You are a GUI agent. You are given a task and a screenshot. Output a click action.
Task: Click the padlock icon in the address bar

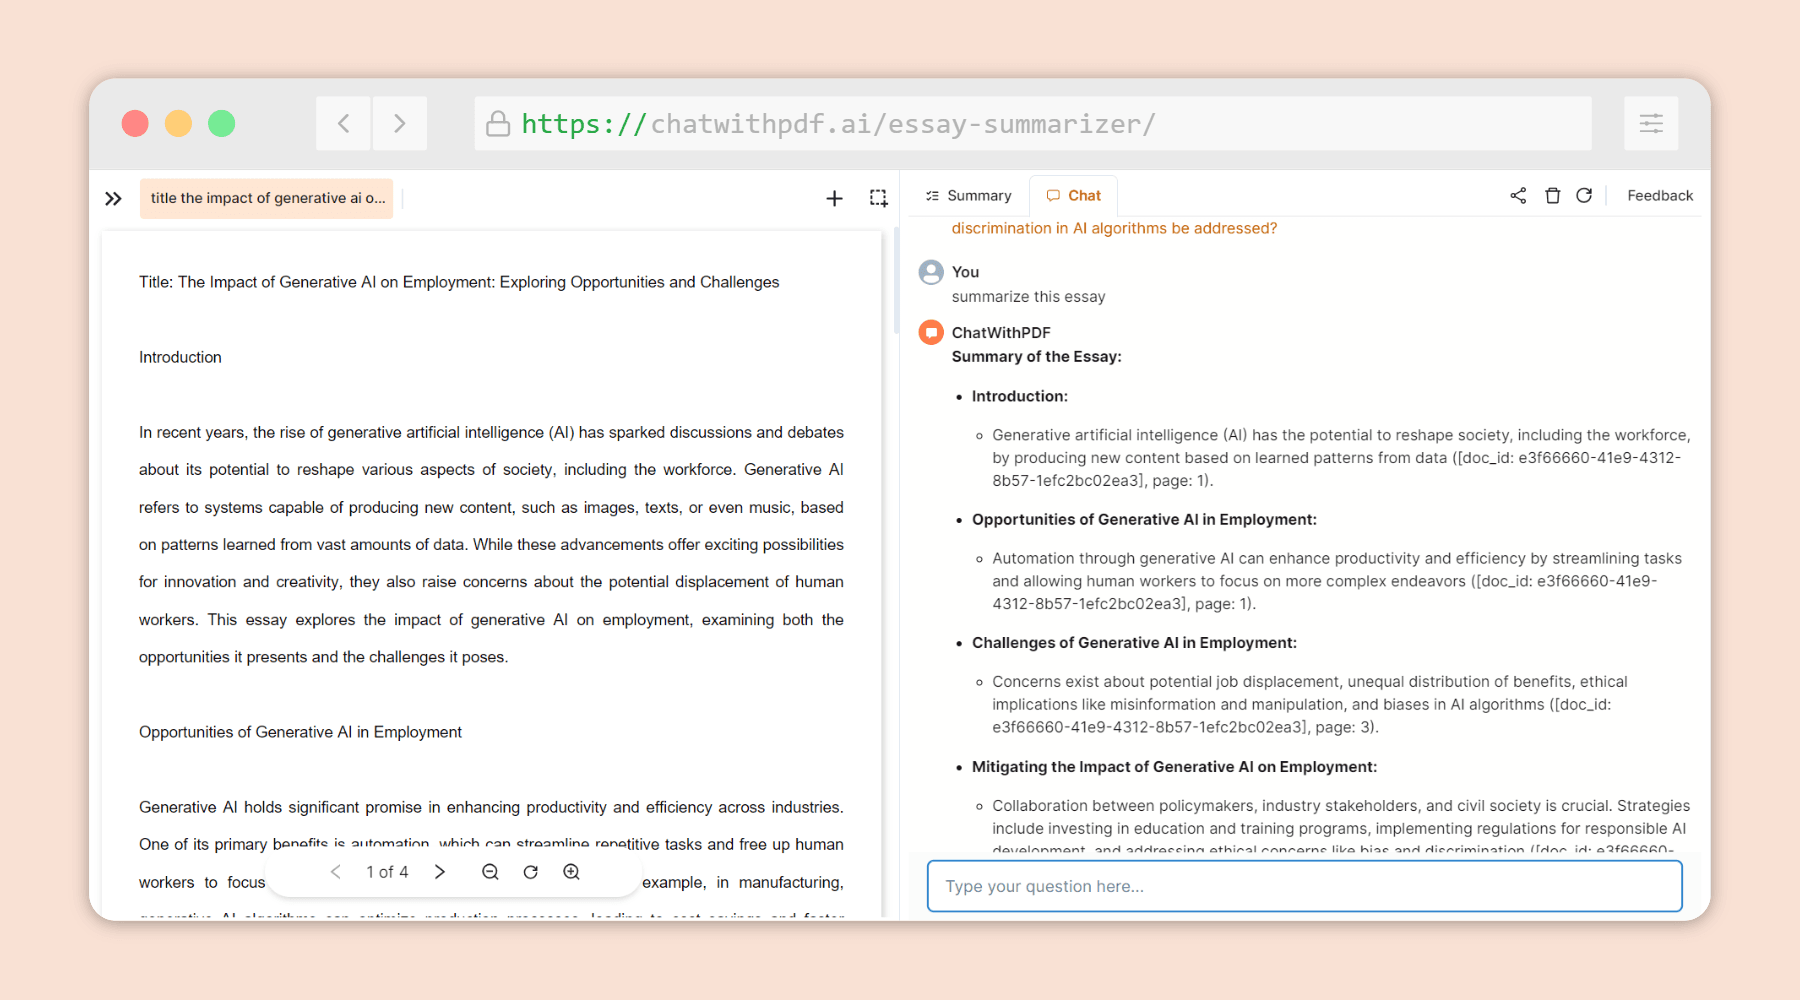(498, 123)
